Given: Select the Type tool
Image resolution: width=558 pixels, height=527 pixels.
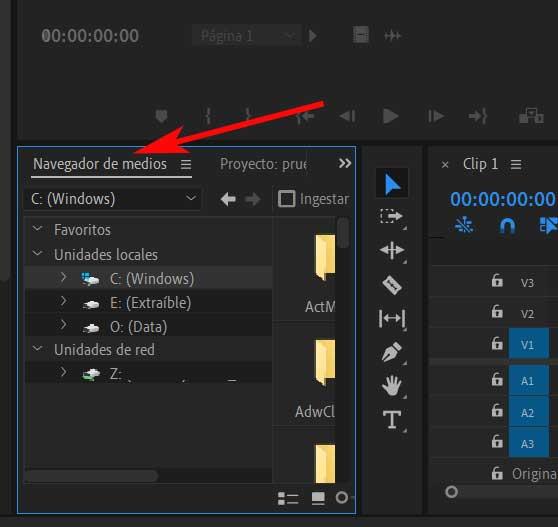Looking at the screenshot, I should click(x=391, y=419).
